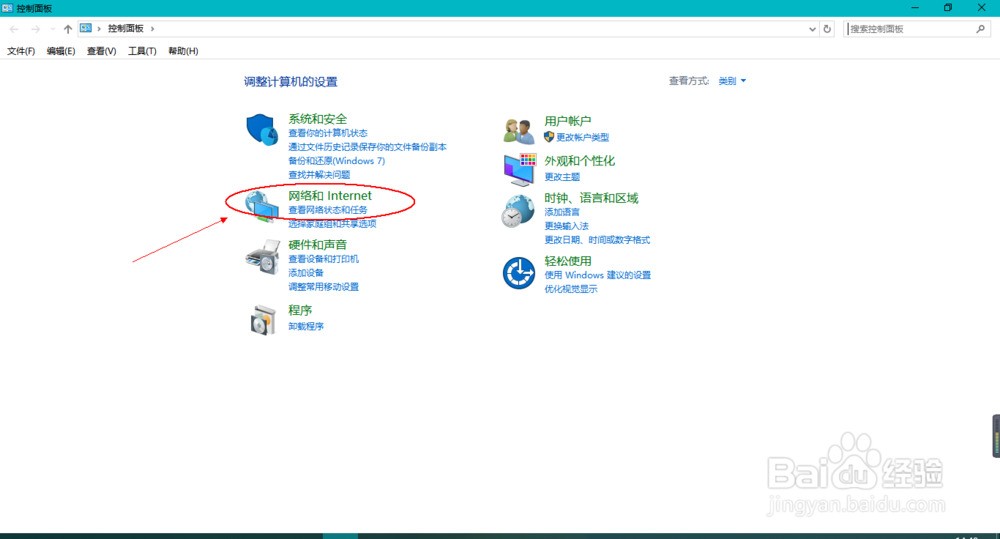Refresh the Control Panel address bar
This screenshot has width=1000, height=539.
pyautogui.click(x=827, y=29)
